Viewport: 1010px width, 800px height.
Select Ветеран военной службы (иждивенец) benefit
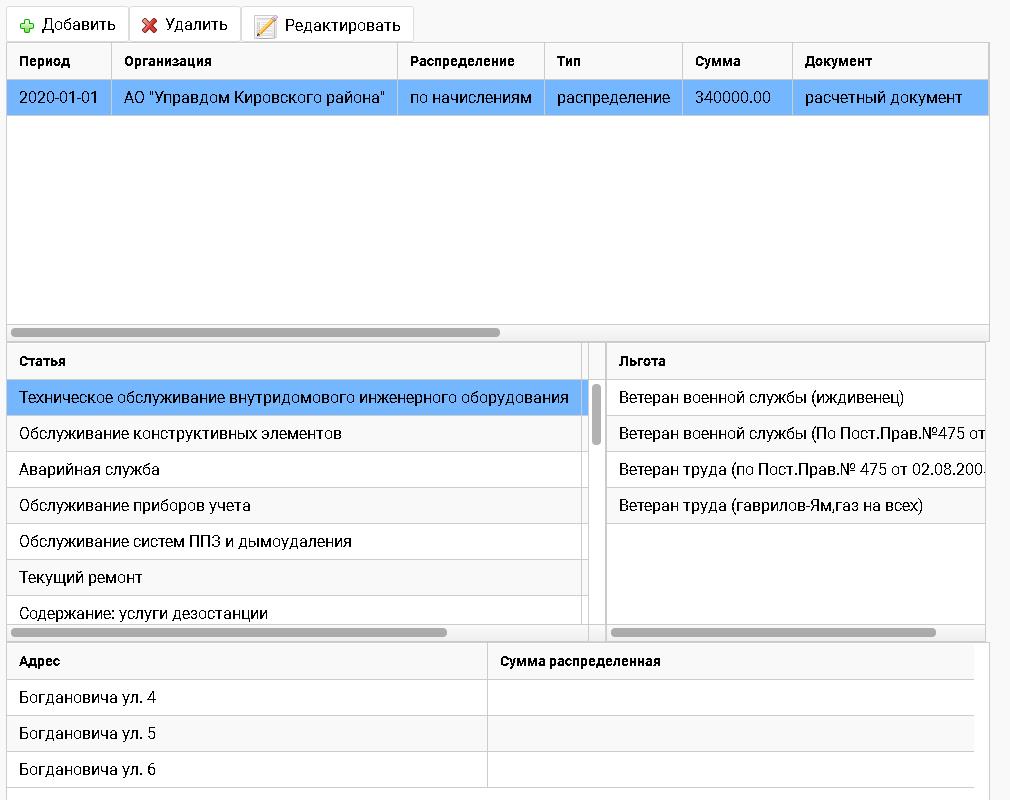click(x=761, y=397)
